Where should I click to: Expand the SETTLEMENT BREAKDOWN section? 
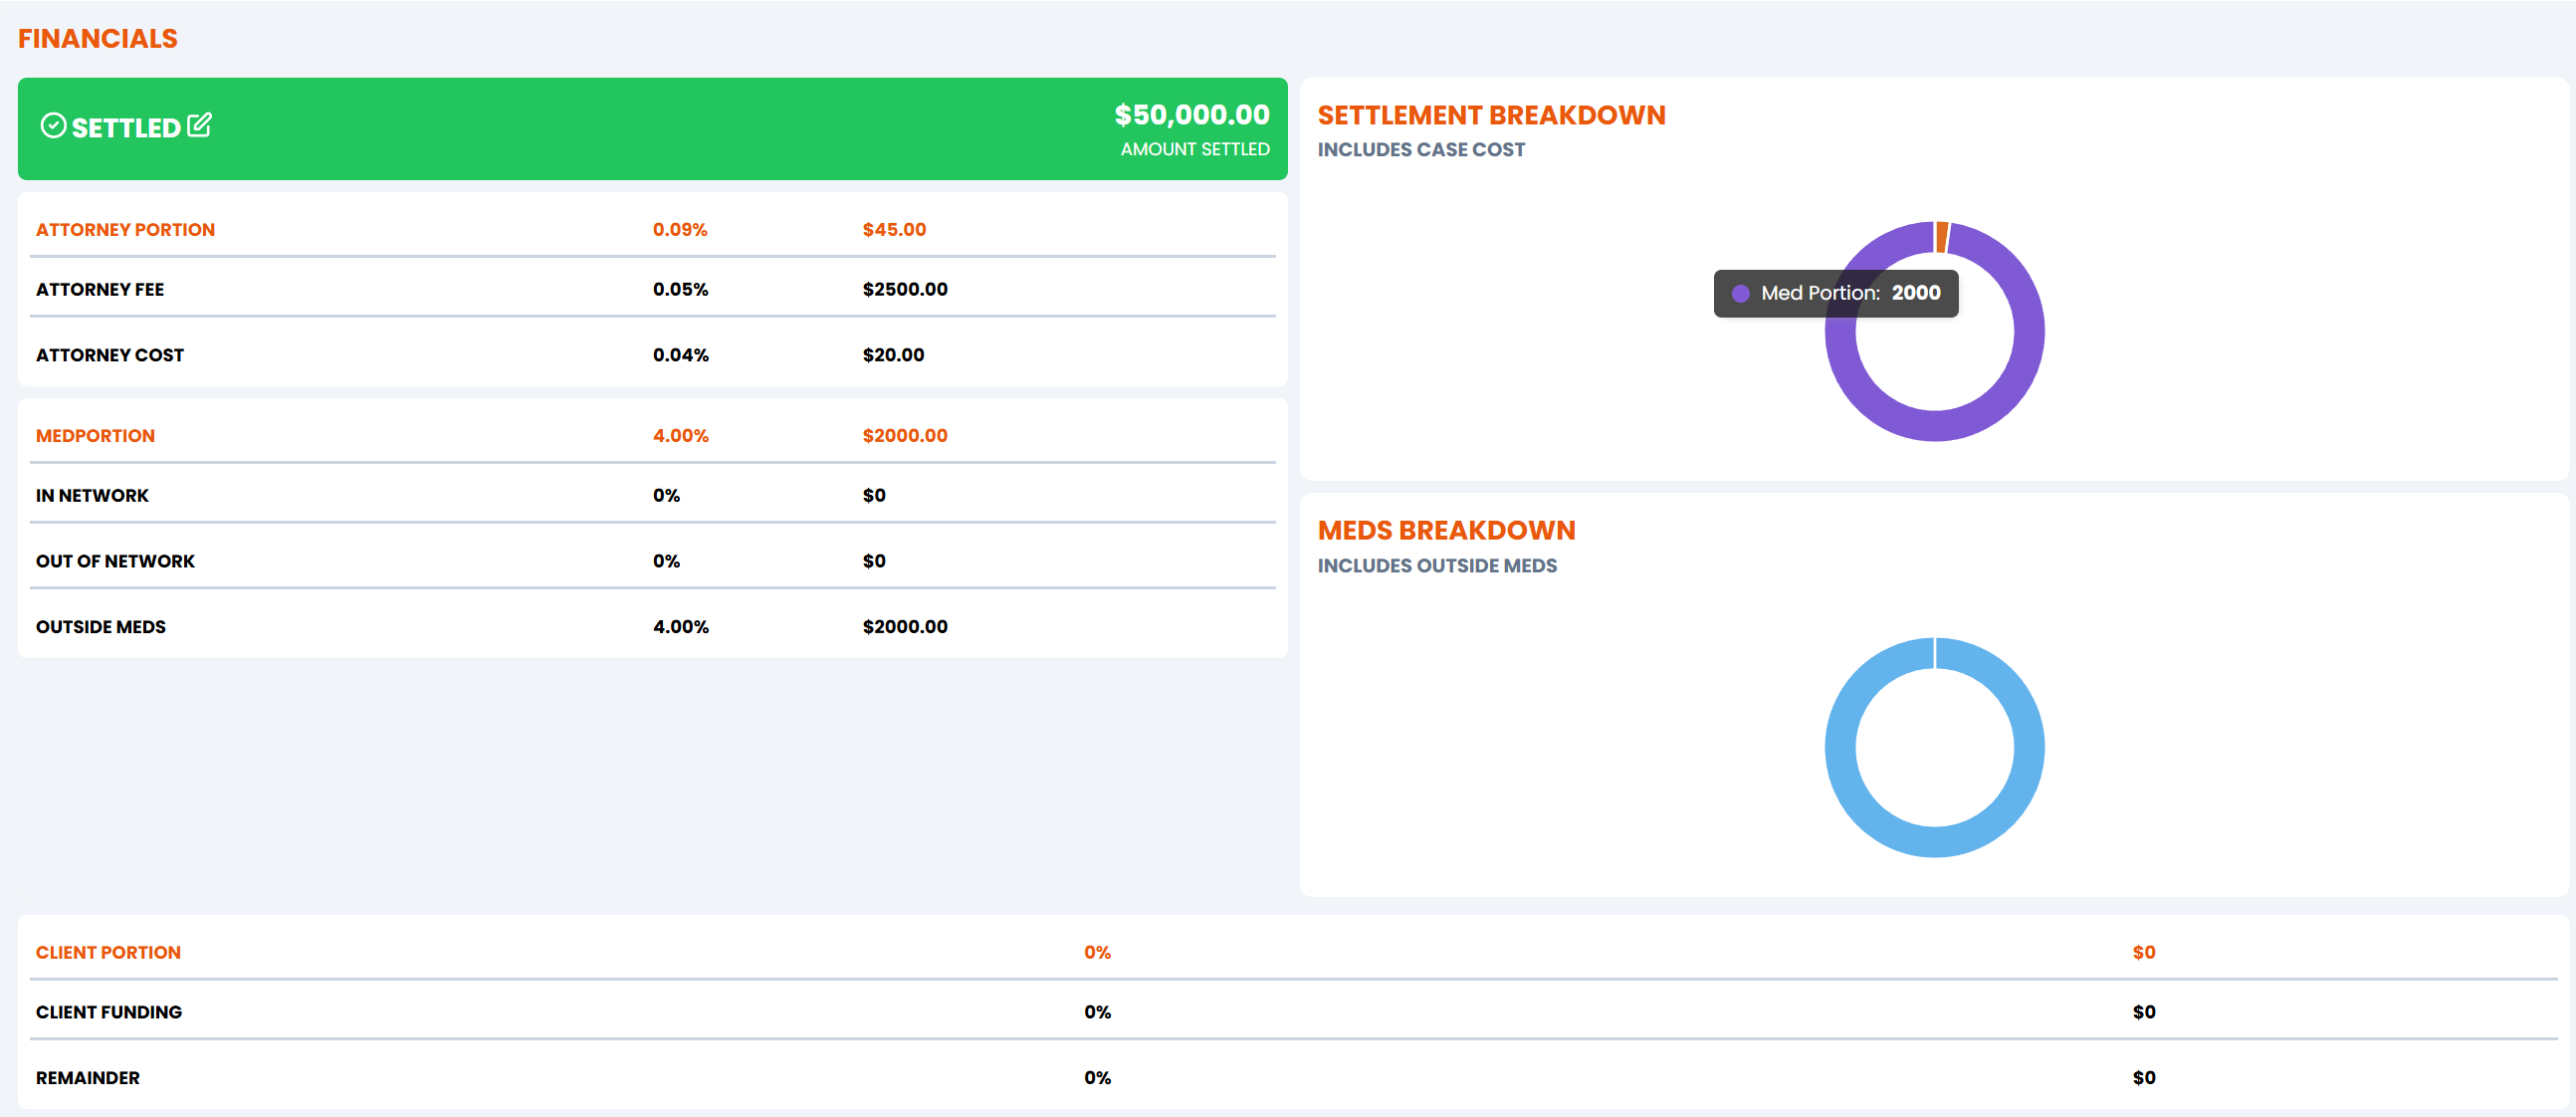[1491, 115]
